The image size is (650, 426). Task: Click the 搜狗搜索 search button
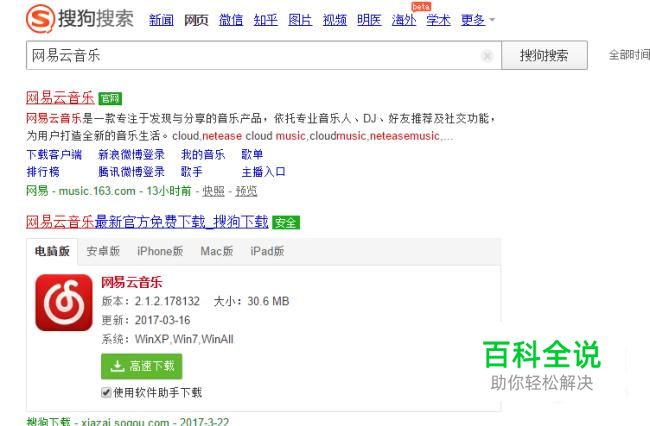point(544,55)
